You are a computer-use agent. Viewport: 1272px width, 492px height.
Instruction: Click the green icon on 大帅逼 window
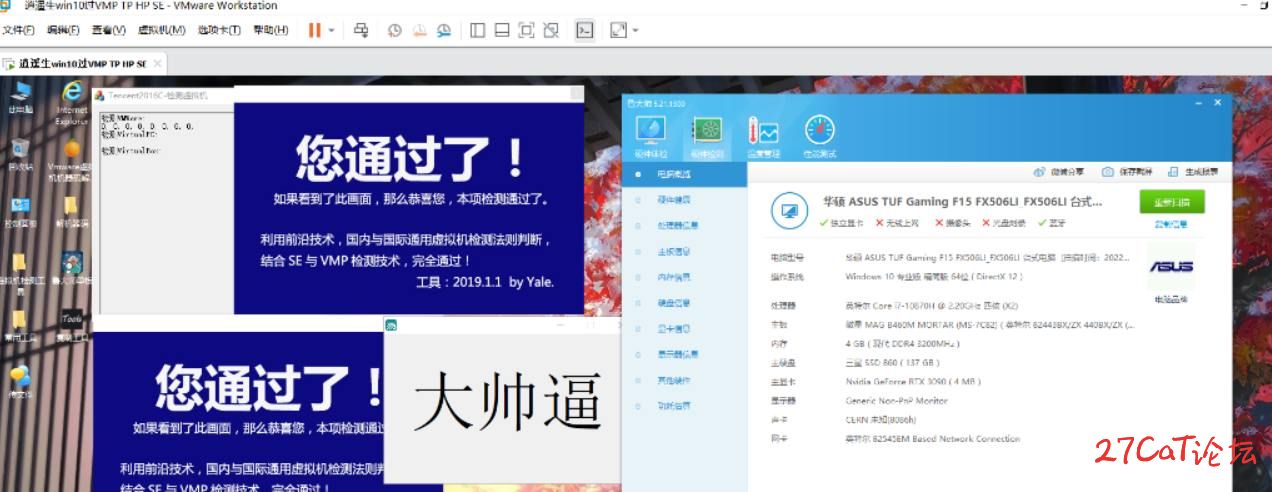pyautogui.click(x=393, y=325)
